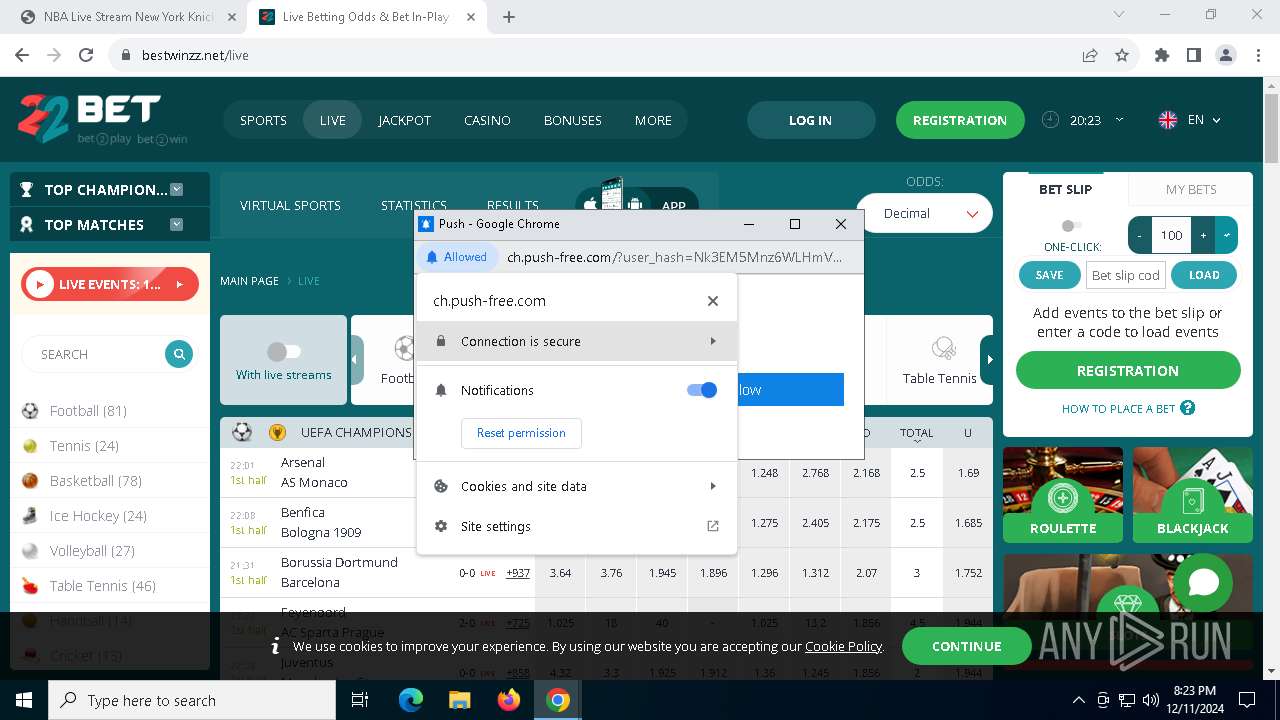Image resolution: width=1280 pixels, height=720 pixels.
Task: Click the Log In button
Action: [810, 120]
